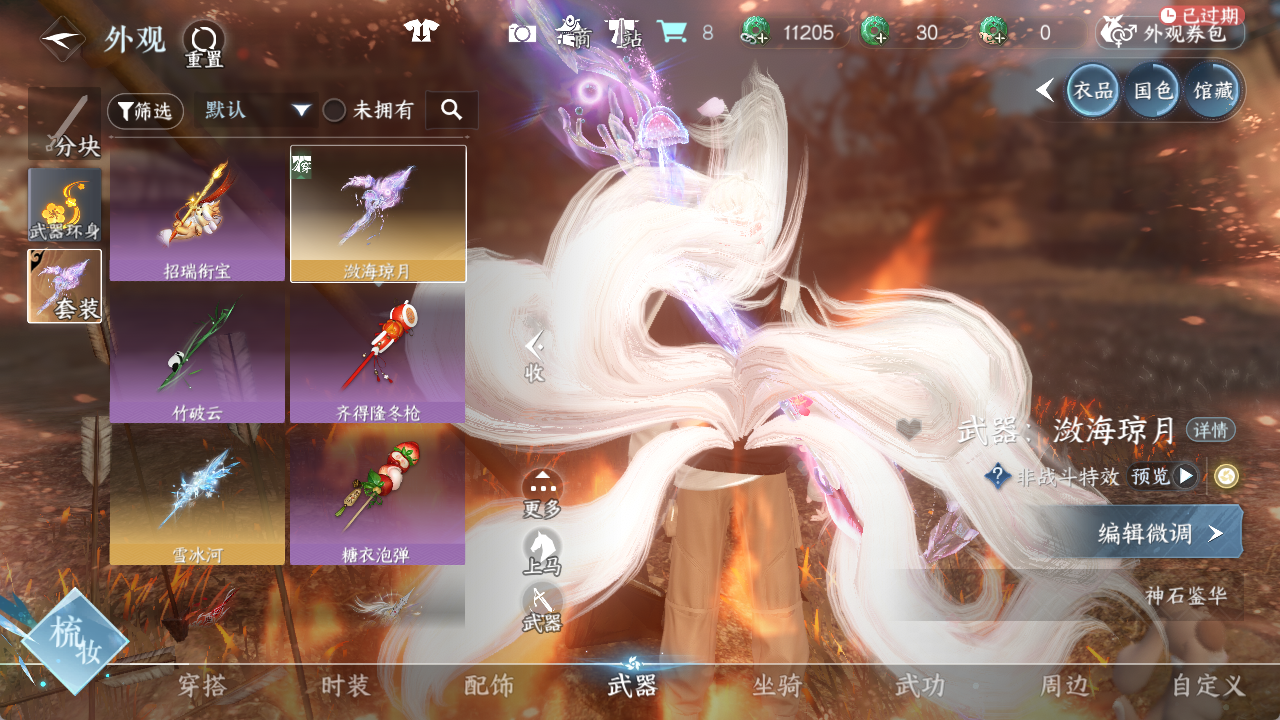
Task: Switch to the 武器 bottom tab
Action: [632, 686]
